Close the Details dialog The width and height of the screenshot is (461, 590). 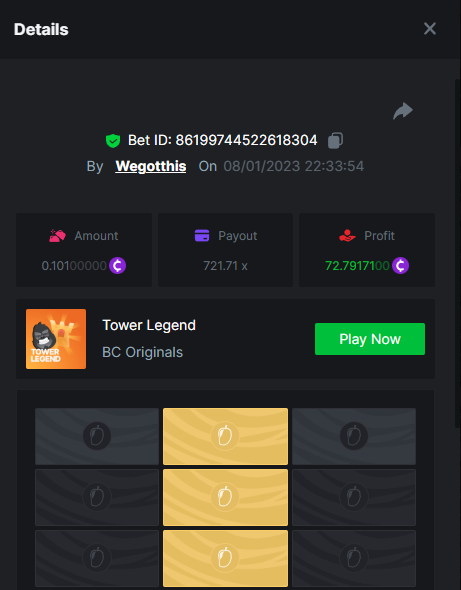(430, 29)
